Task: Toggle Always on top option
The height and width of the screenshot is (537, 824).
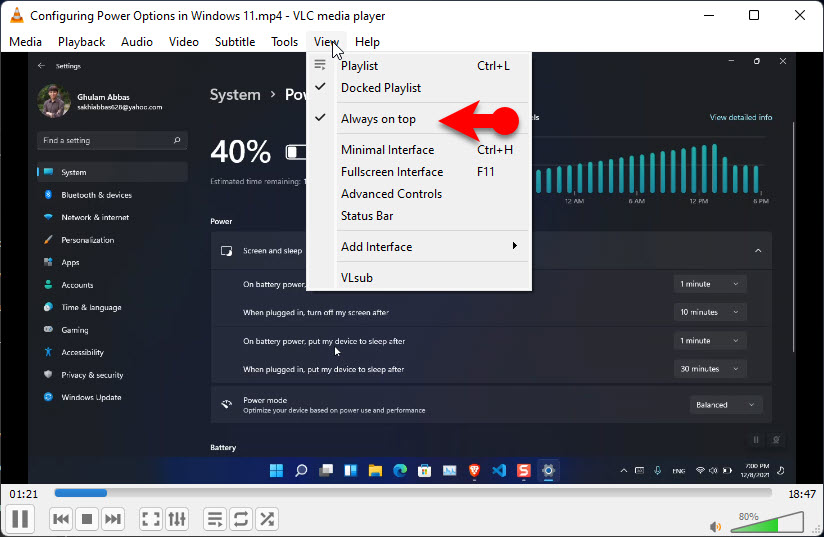Action: [419, 119]
